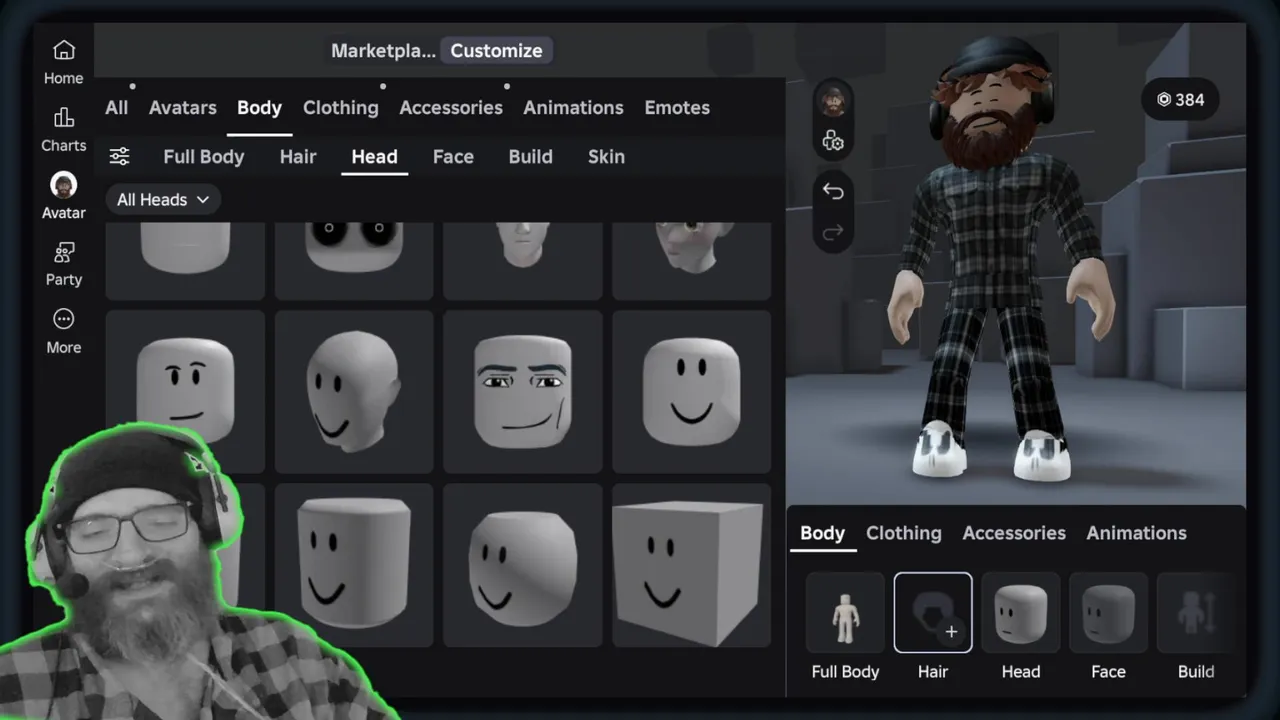The width and height of the screenshot is (1280, 720).
Task: Select Skin subcategory tab
Action: pos(606,156)
